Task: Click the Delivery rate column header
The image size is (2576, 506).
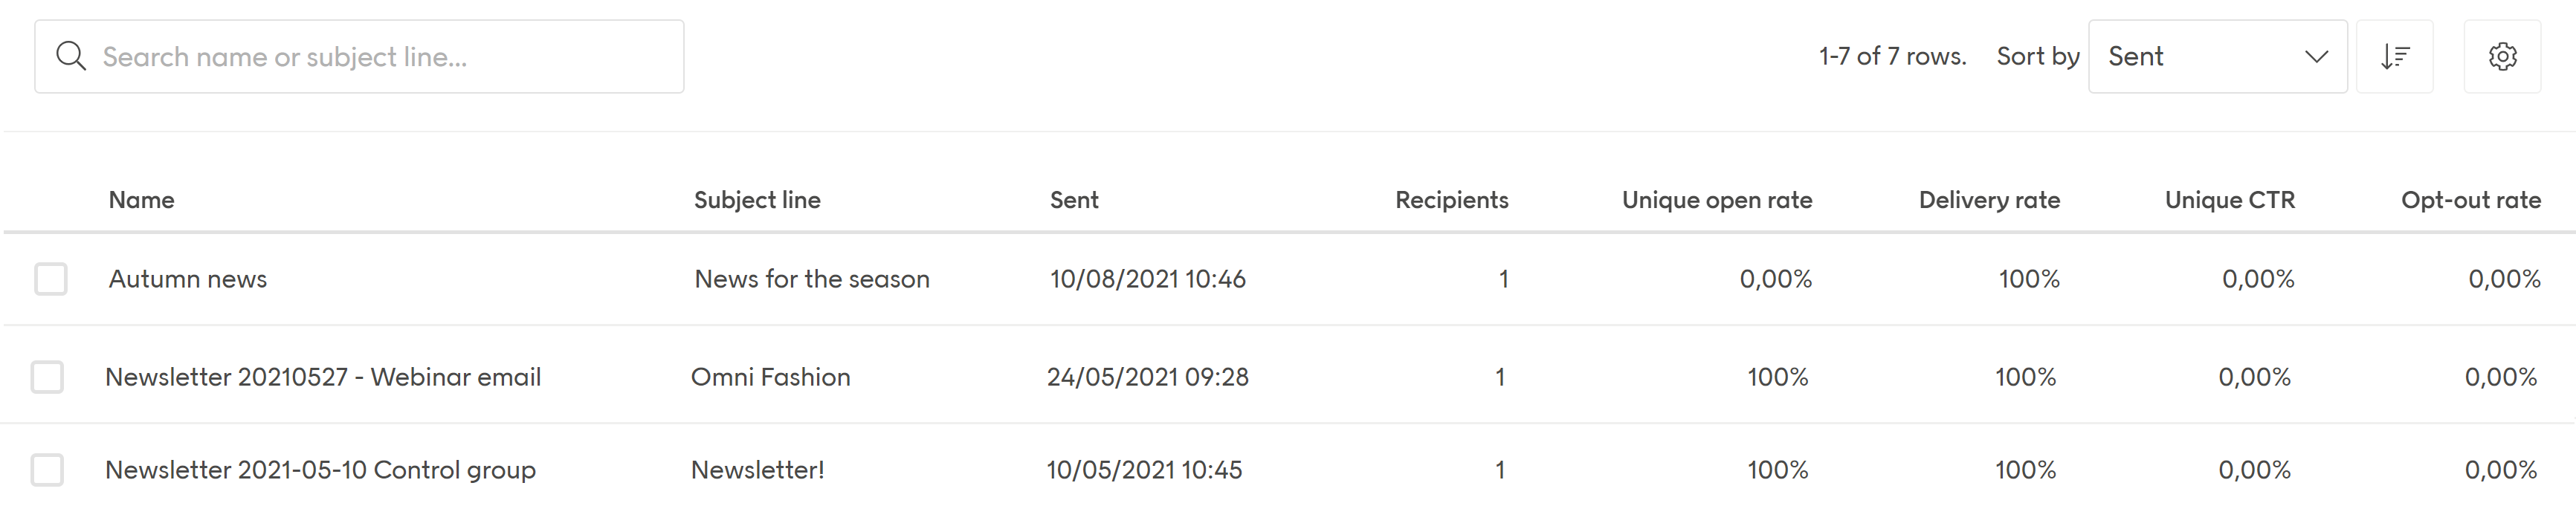Action: [x=1988, y=199]
